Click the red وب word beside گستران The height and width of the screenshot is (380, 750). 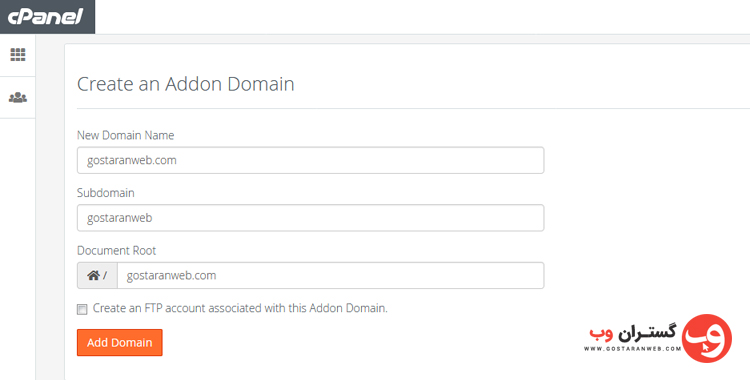click(x=601, y=334)
